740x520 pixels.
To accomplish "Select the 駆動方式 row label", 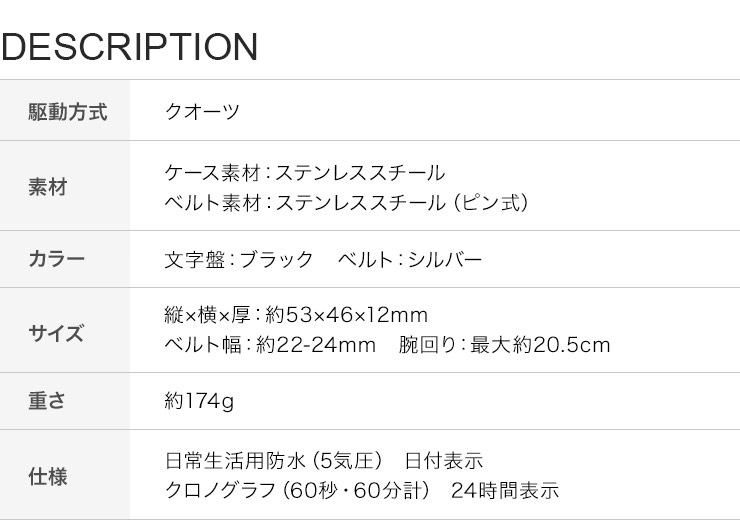I will coord(67,112).
